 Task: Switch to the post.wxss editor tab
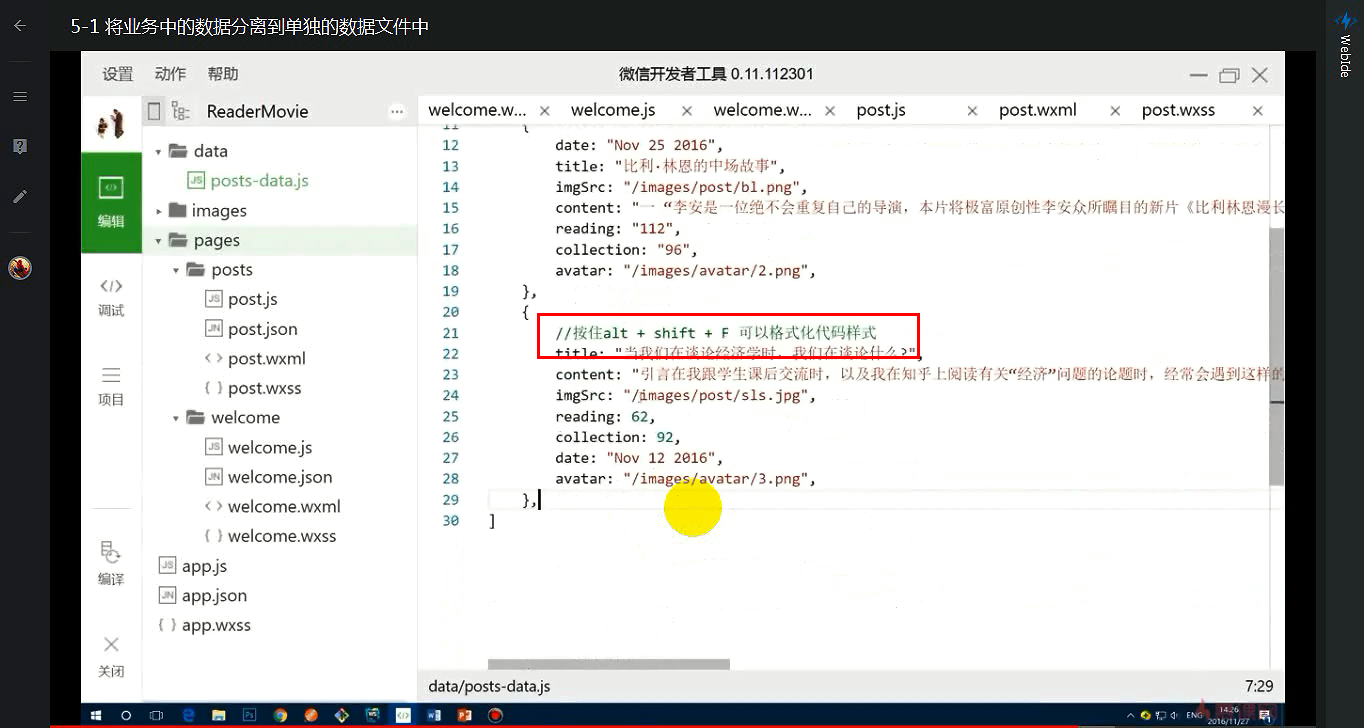click(1178, 110)
